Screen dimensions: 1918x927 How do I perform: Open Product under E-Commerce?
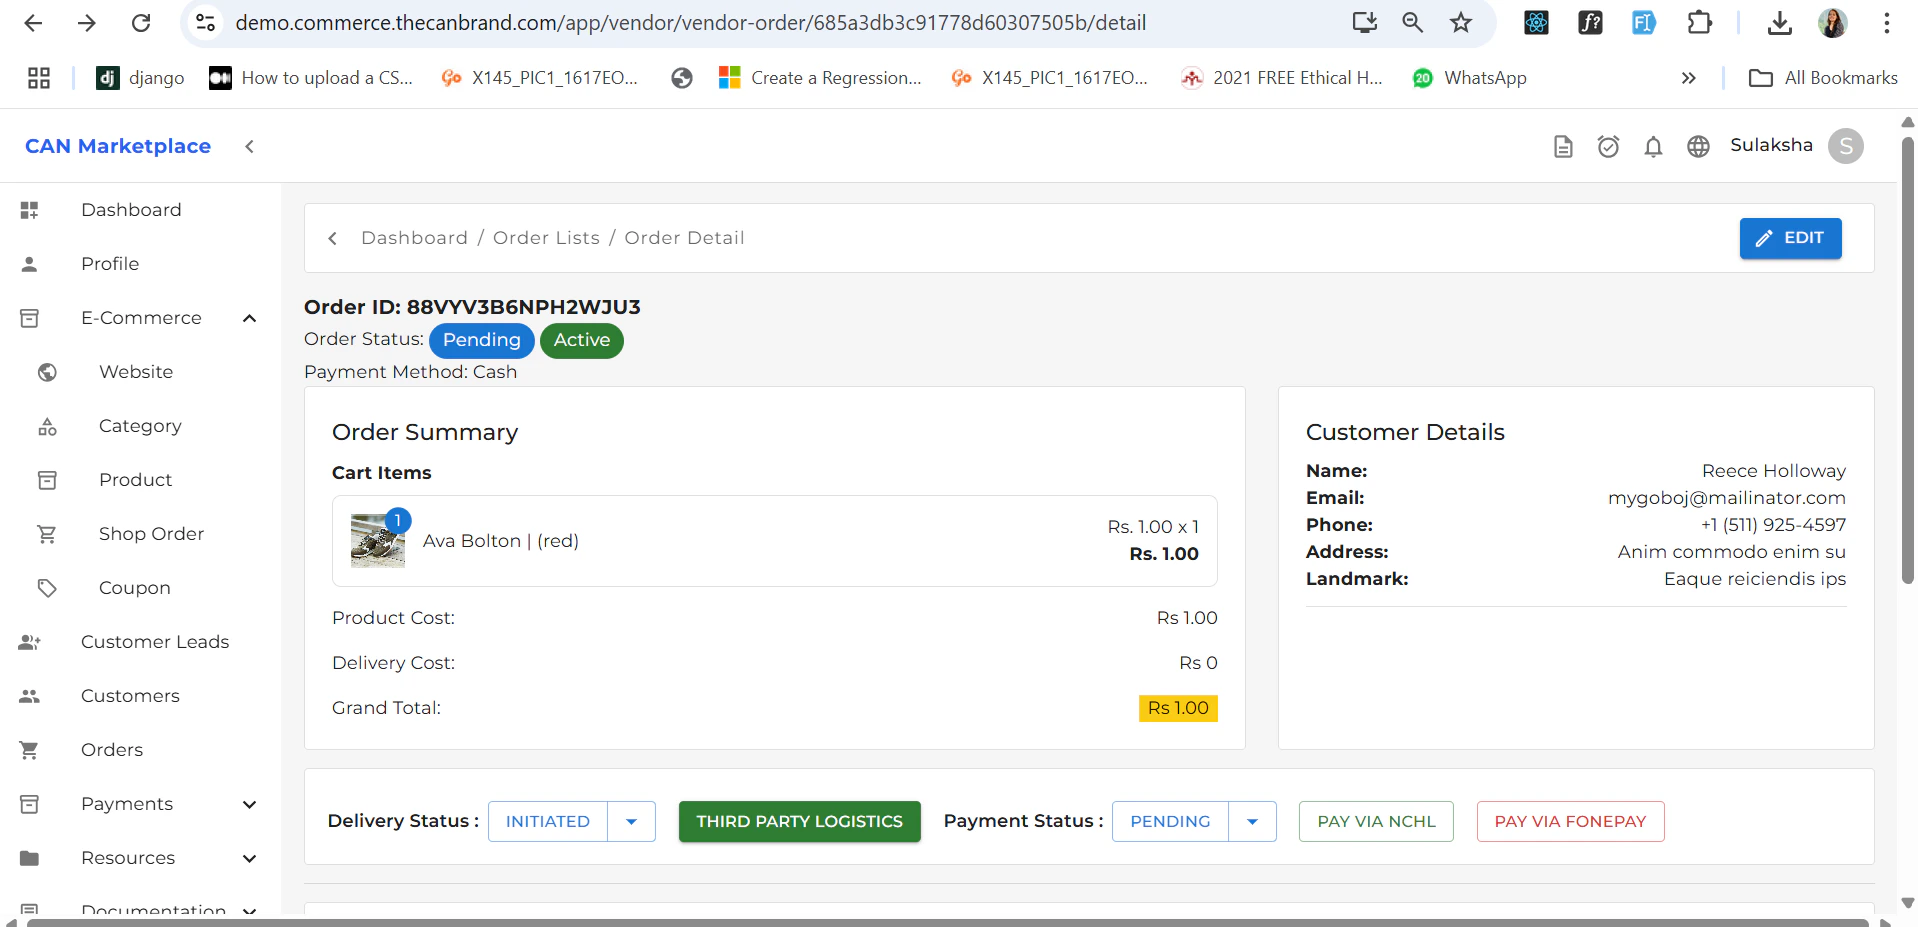[x=135, y=480]
